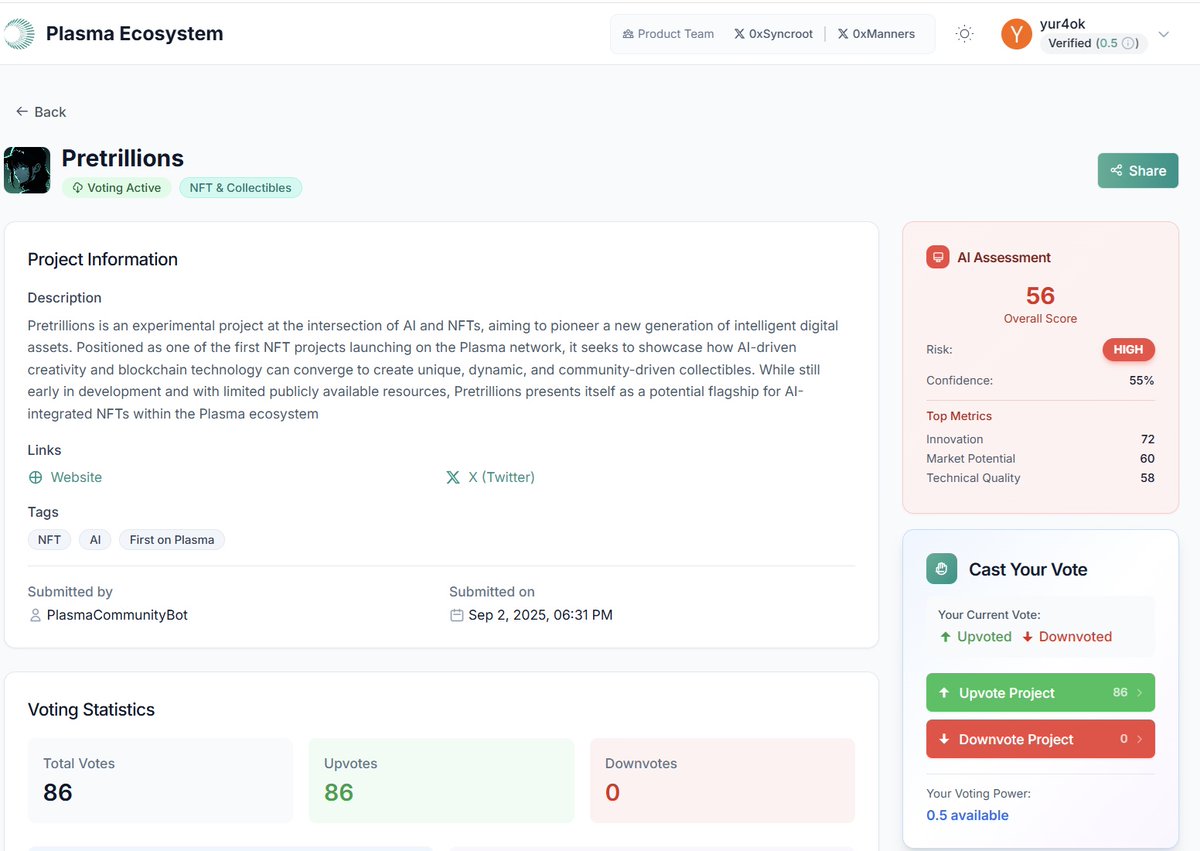Open 0xManners X profile link
Viewport: 1200px width, 851px height.
click(x=876, y=34)
